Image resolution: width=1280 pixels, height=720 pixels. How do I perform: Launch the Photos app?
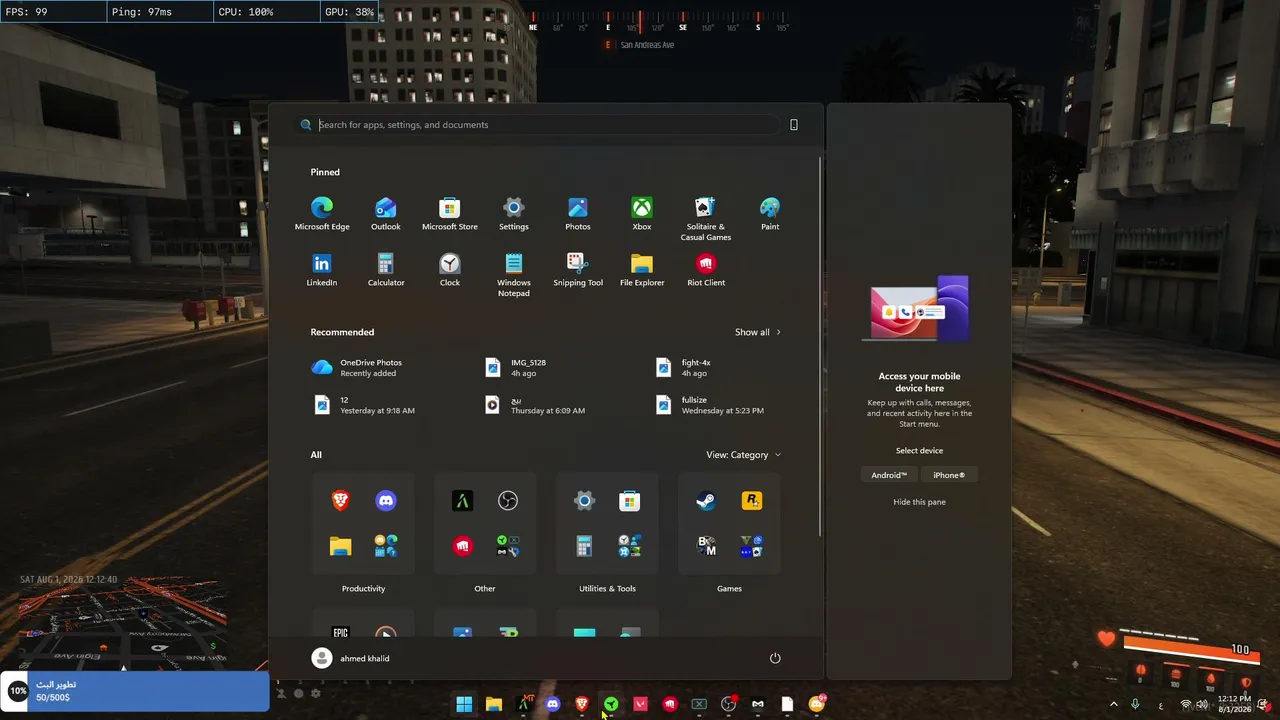(x=578, y=214)
